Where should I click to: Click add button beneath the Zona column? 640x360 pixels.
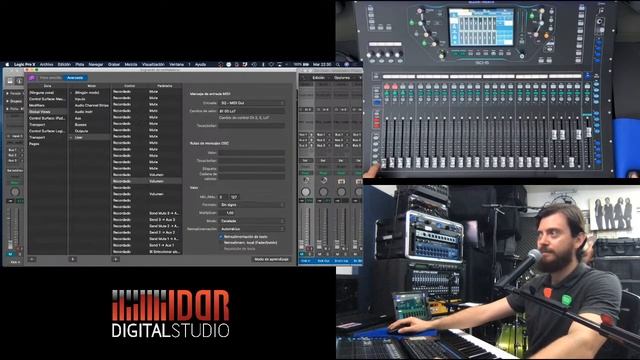32,259
